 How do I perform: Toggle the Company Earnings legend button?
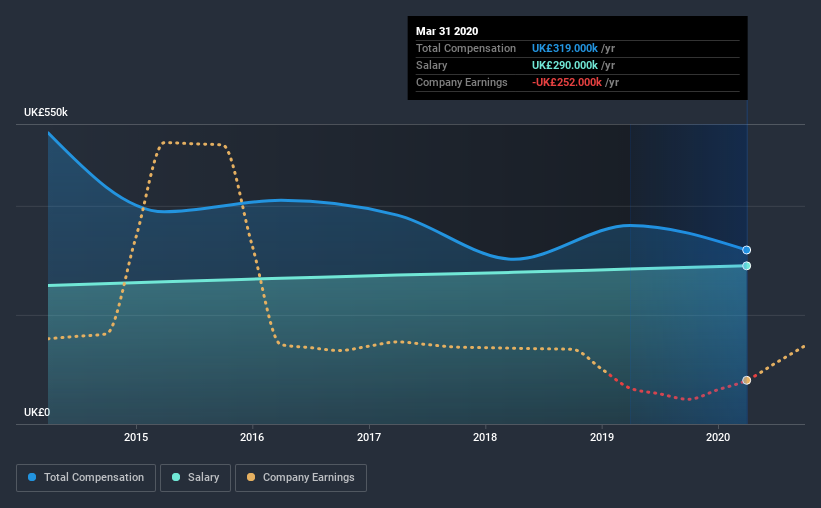pyautogui.click(x=301, y=478)
